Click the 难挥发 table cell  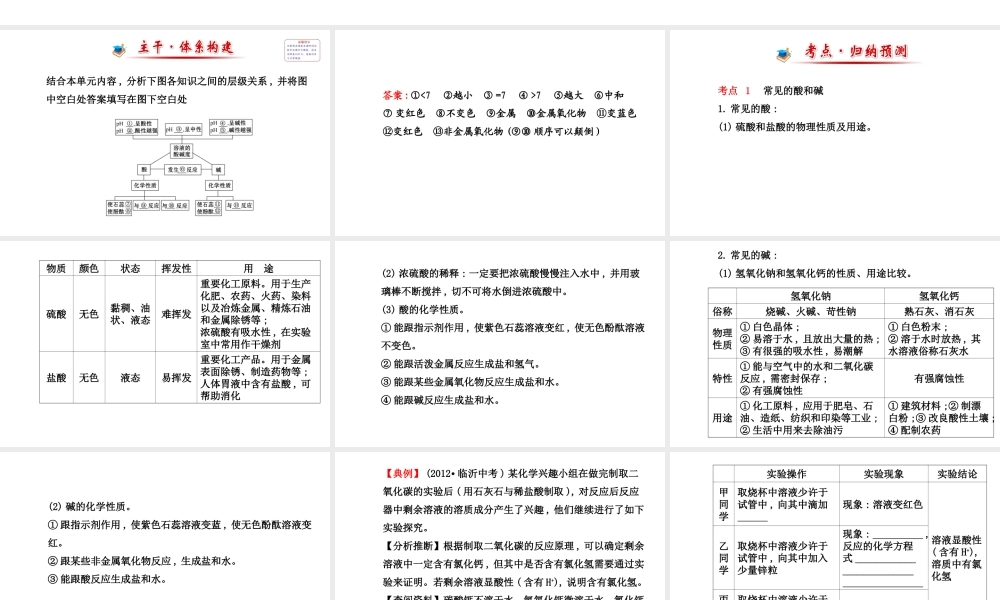tap(177, 314)
